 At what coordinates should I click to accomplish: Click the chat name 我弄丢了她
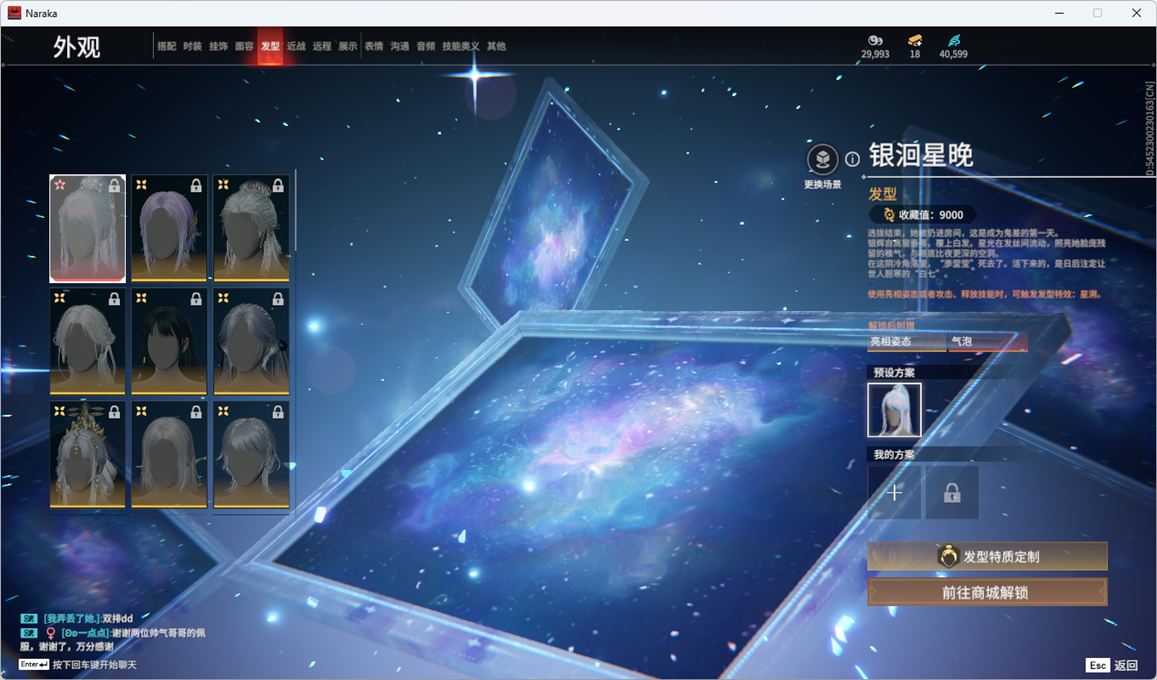pyautogui.click(x=72, y=619)
